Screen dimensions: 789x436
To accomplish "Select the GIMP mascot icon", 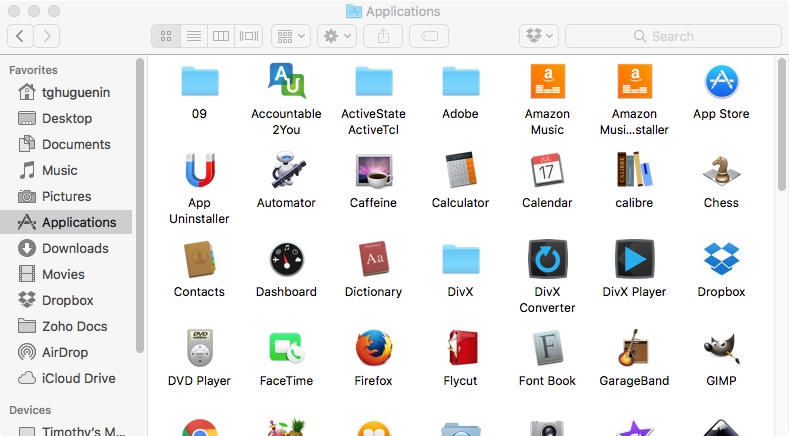I will (x=722, y=348).
